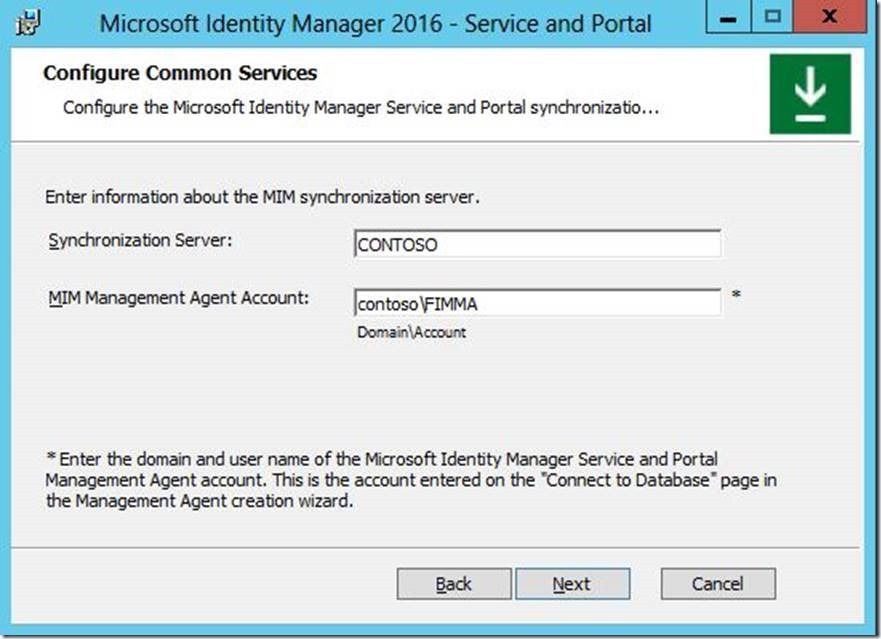Click the Domain\Account hint text

click(x=411, y=332)
